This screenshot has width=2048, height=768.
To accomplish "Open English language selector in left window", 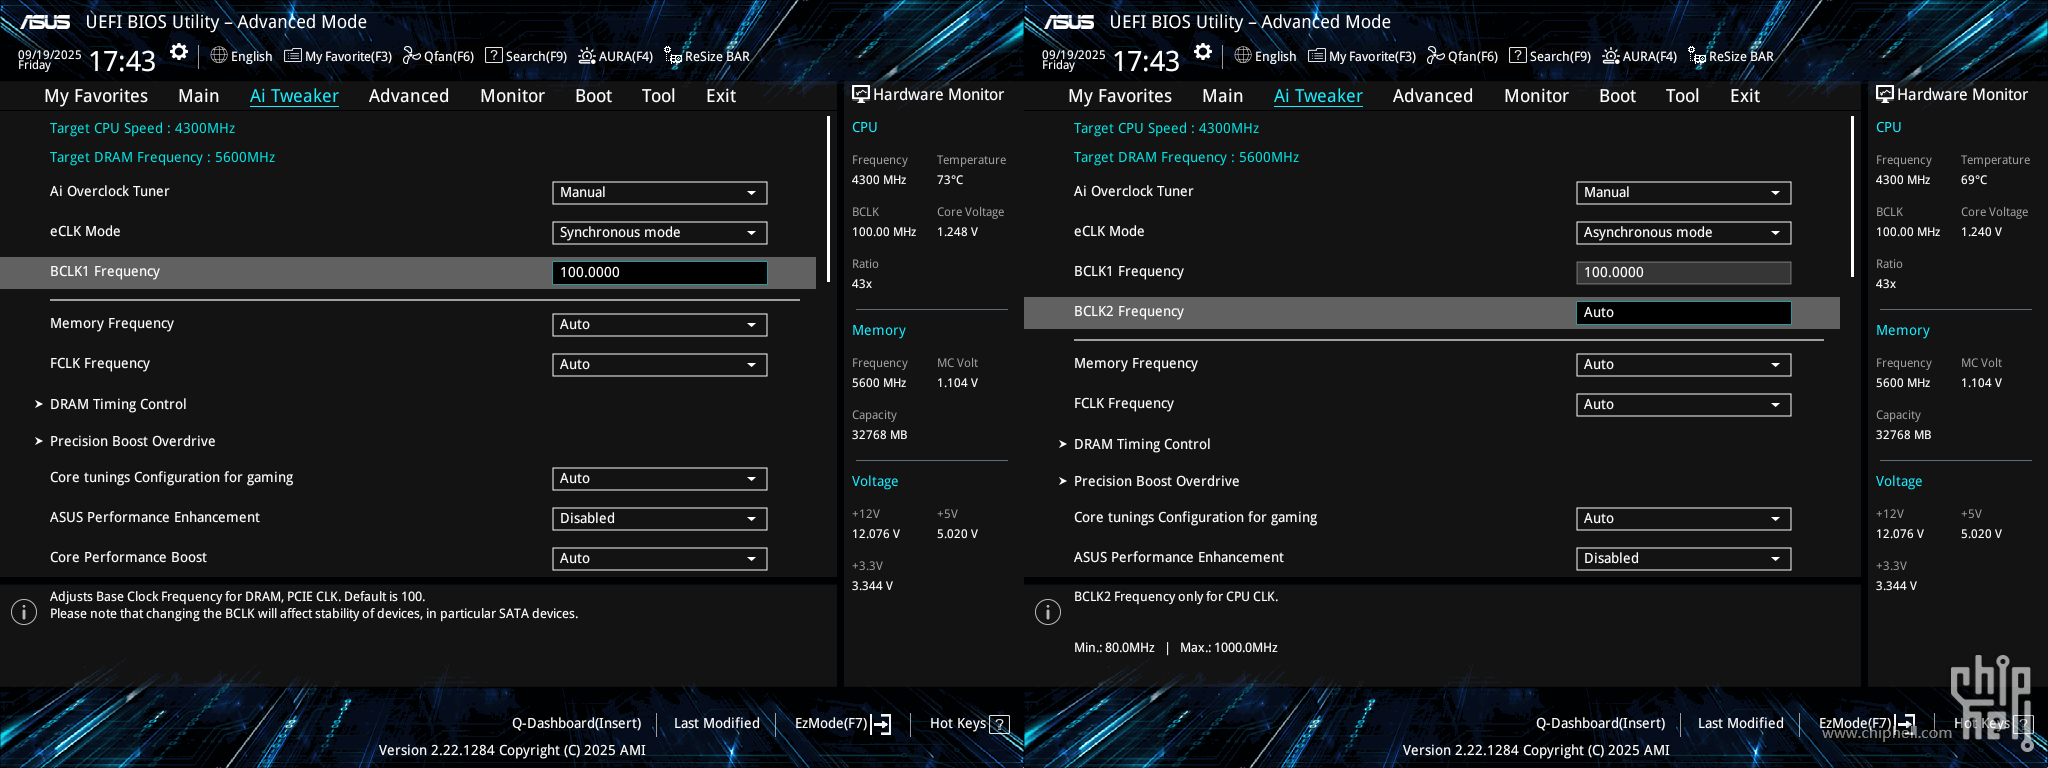I will point(241,56).
